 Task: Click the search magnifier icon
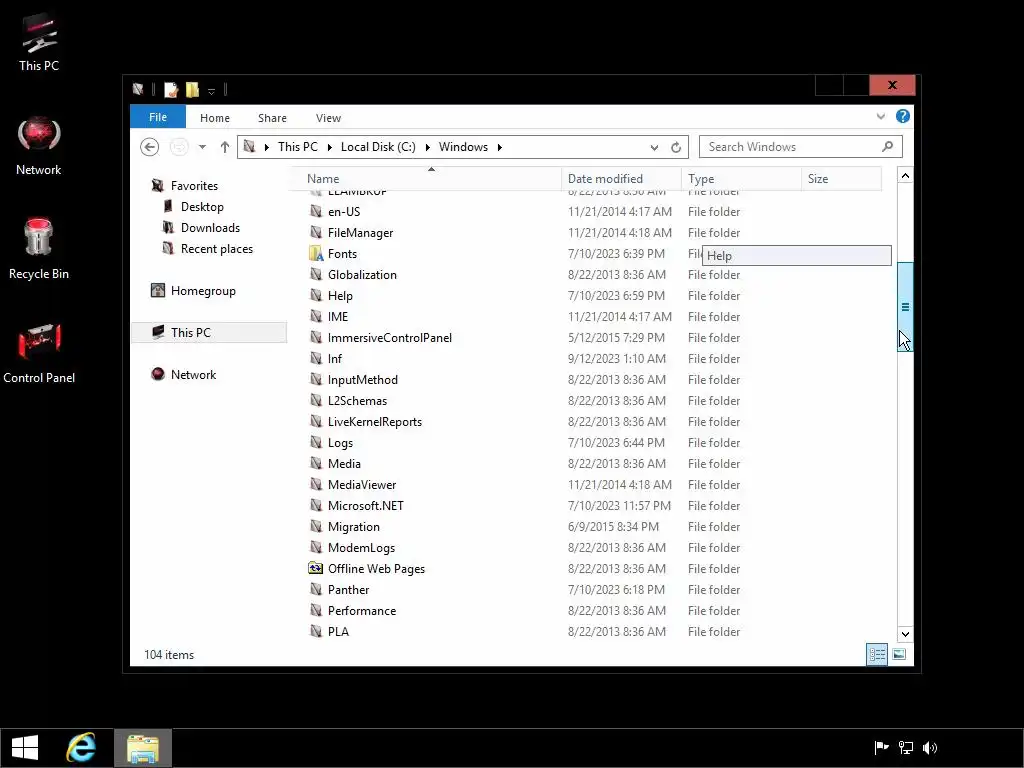[888, 146]
